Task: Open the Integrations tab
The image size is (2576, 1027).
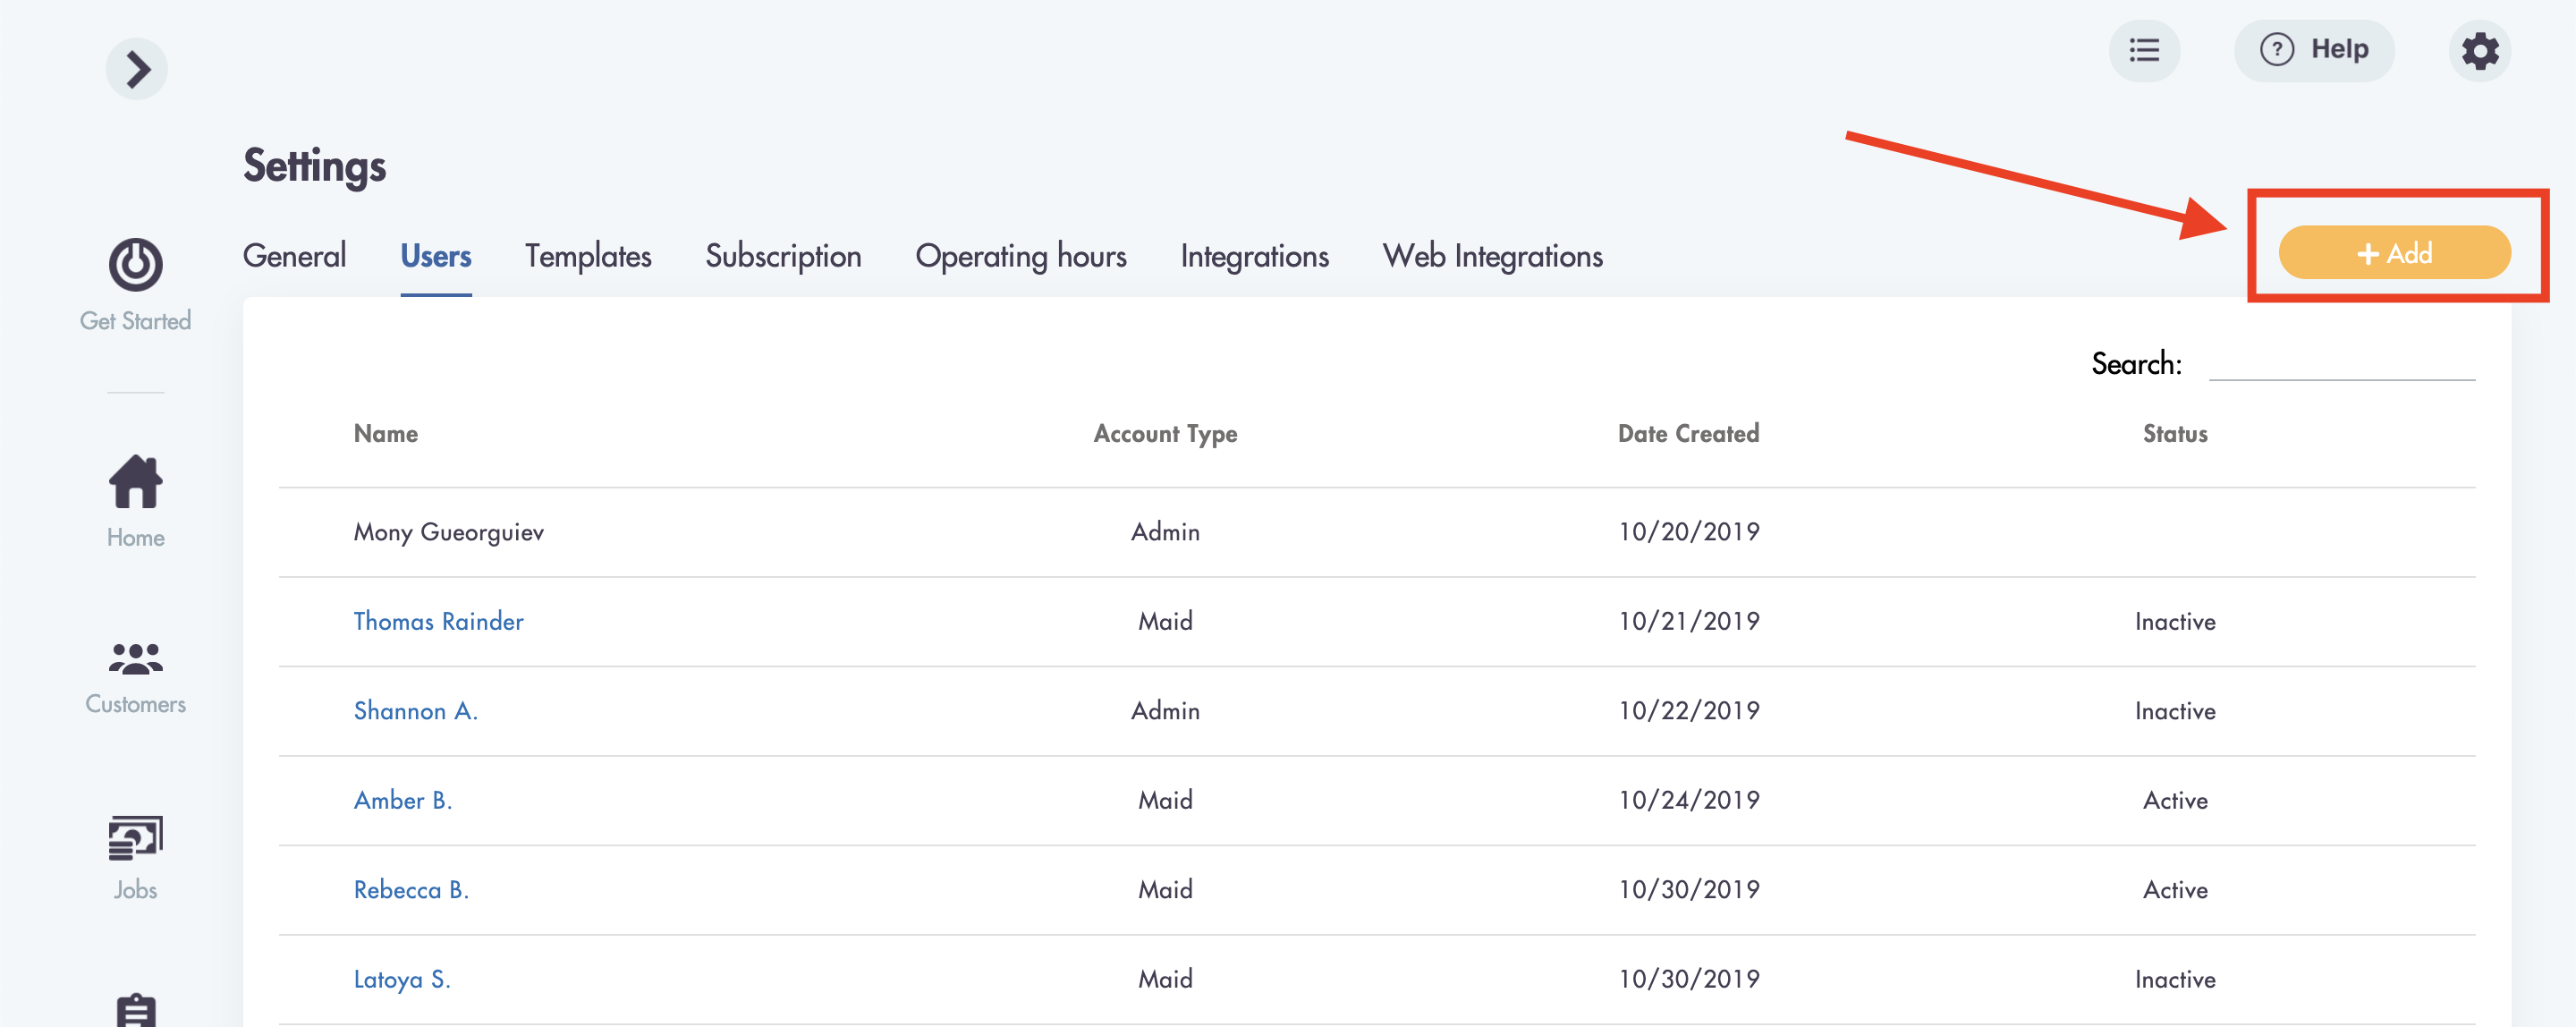Action: (1255, 256)
